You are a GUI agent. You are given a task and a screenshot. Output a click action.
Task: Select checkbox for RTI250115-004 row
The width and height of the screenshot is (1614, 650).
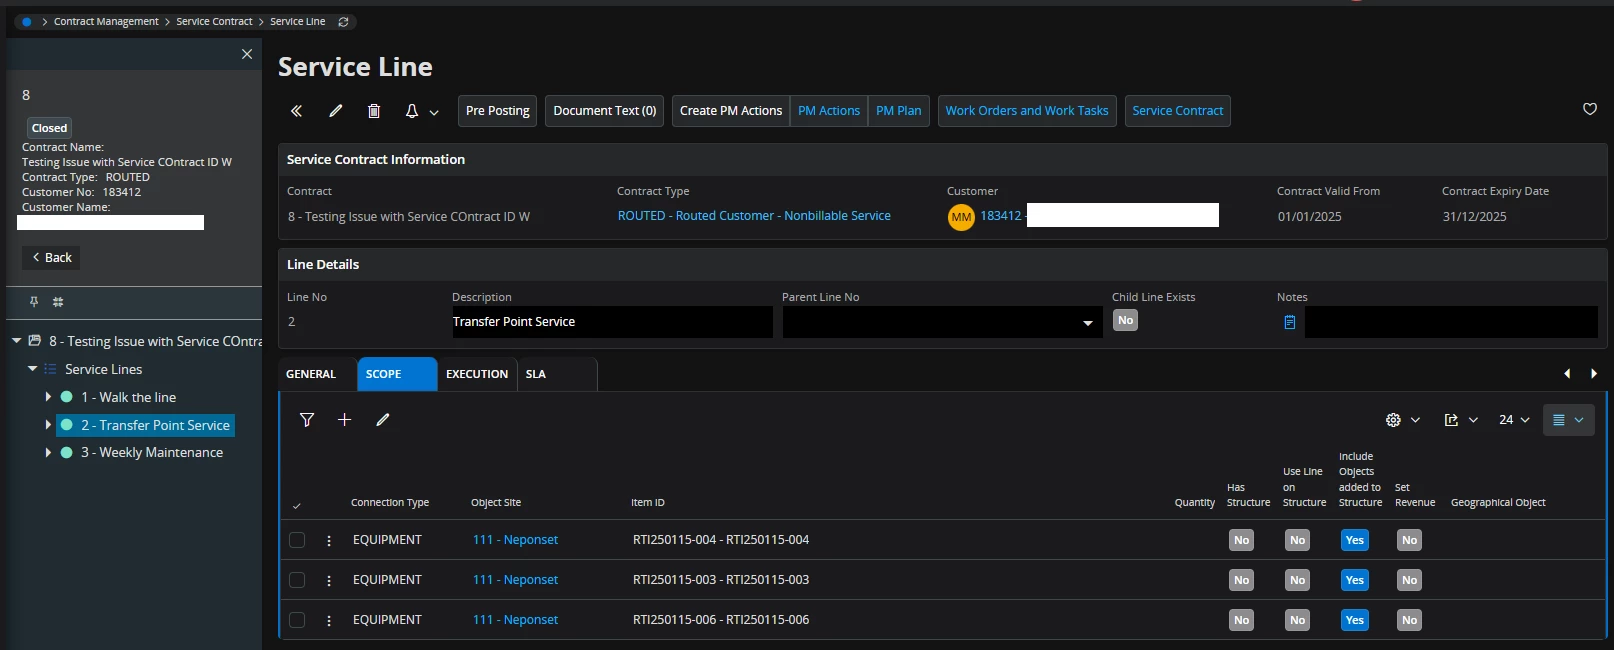[x=297, y=540]
